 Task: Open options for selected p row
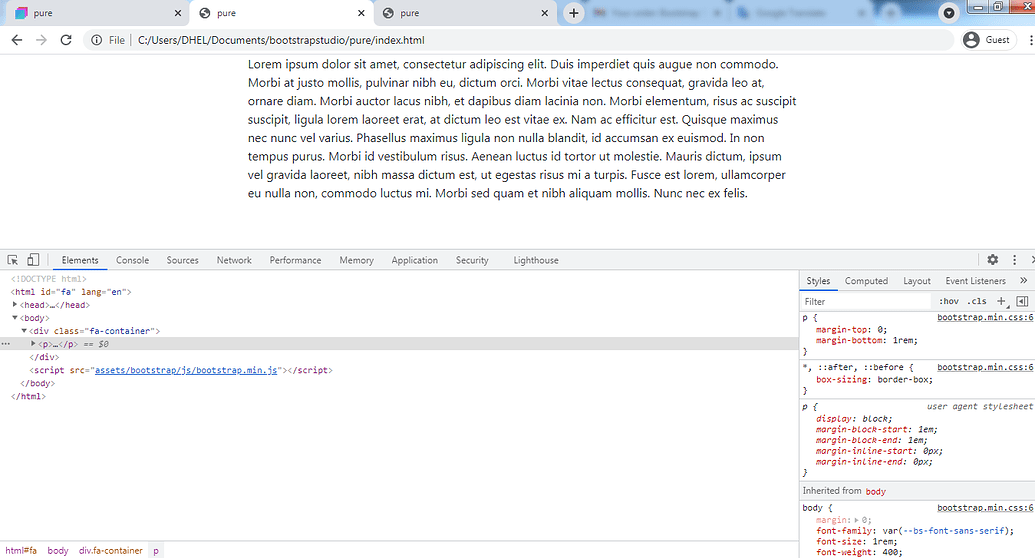point(6,344)
